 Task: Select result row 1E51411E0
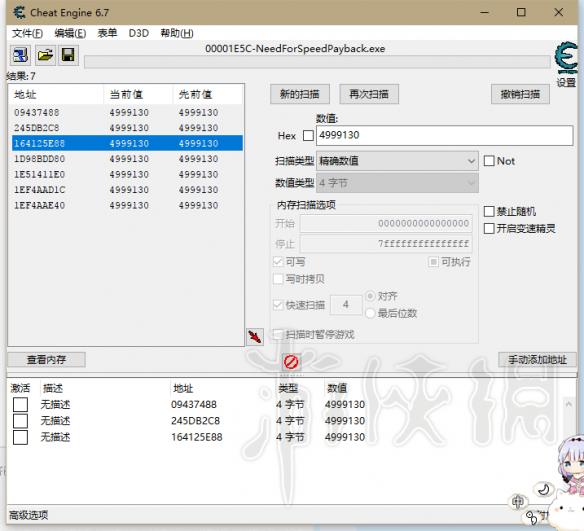pyautogui.click(x=127, y=174)
